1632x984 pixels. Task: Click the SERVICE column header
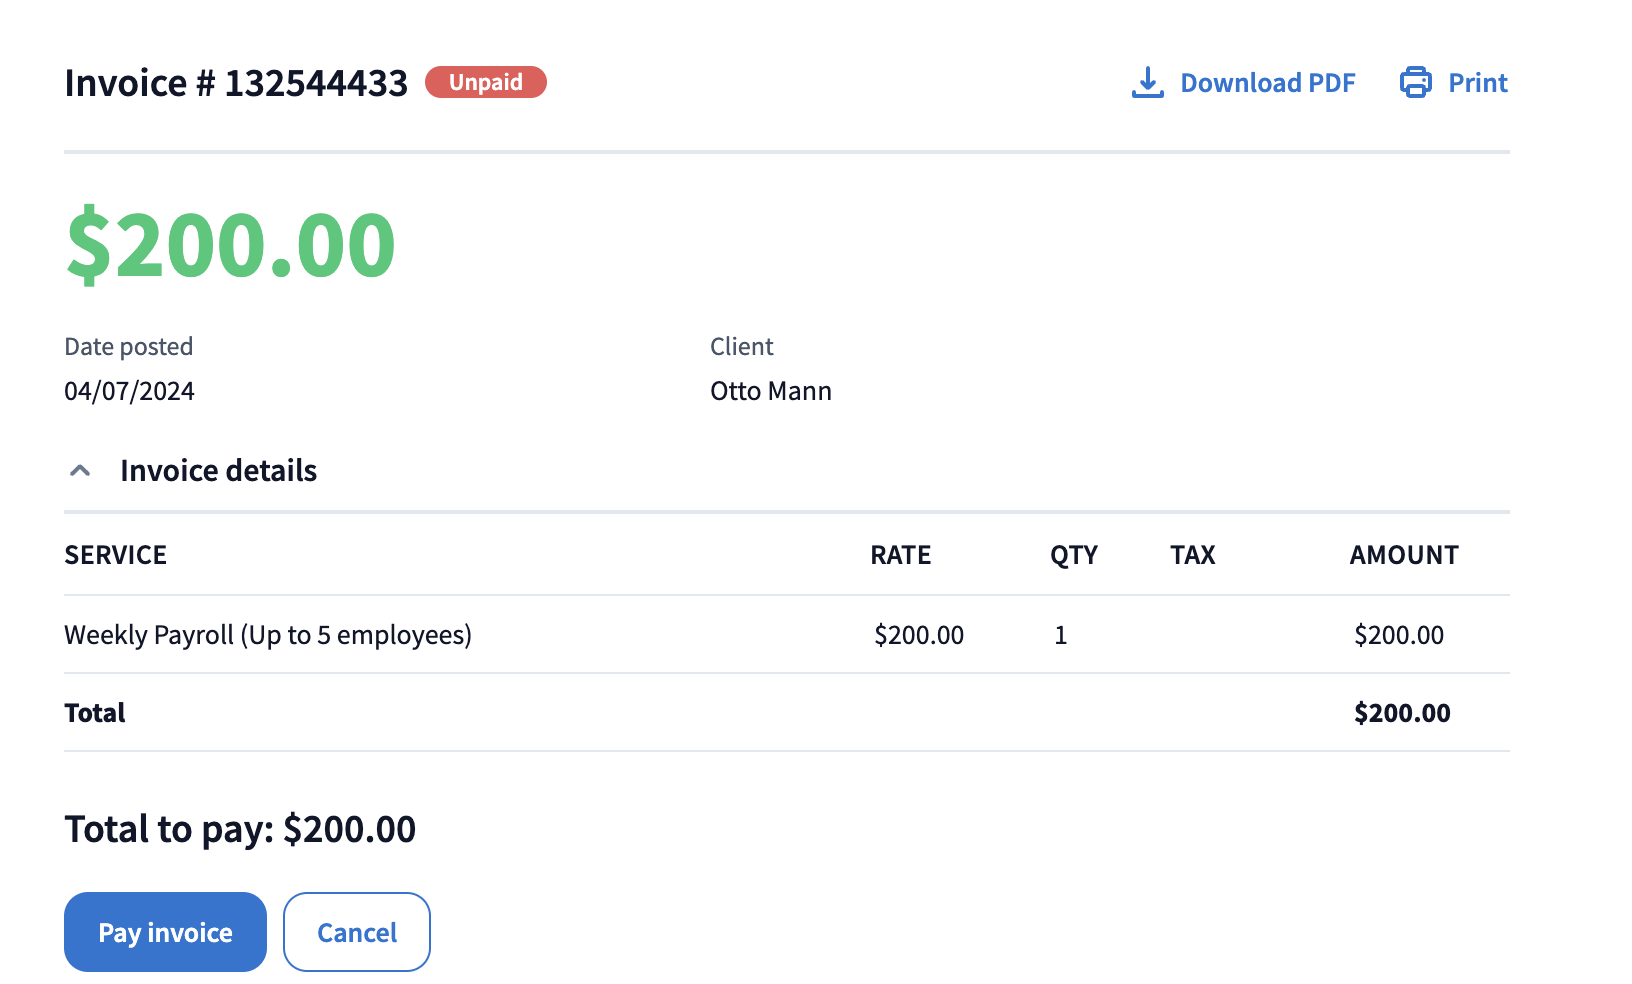pos(116,555)
